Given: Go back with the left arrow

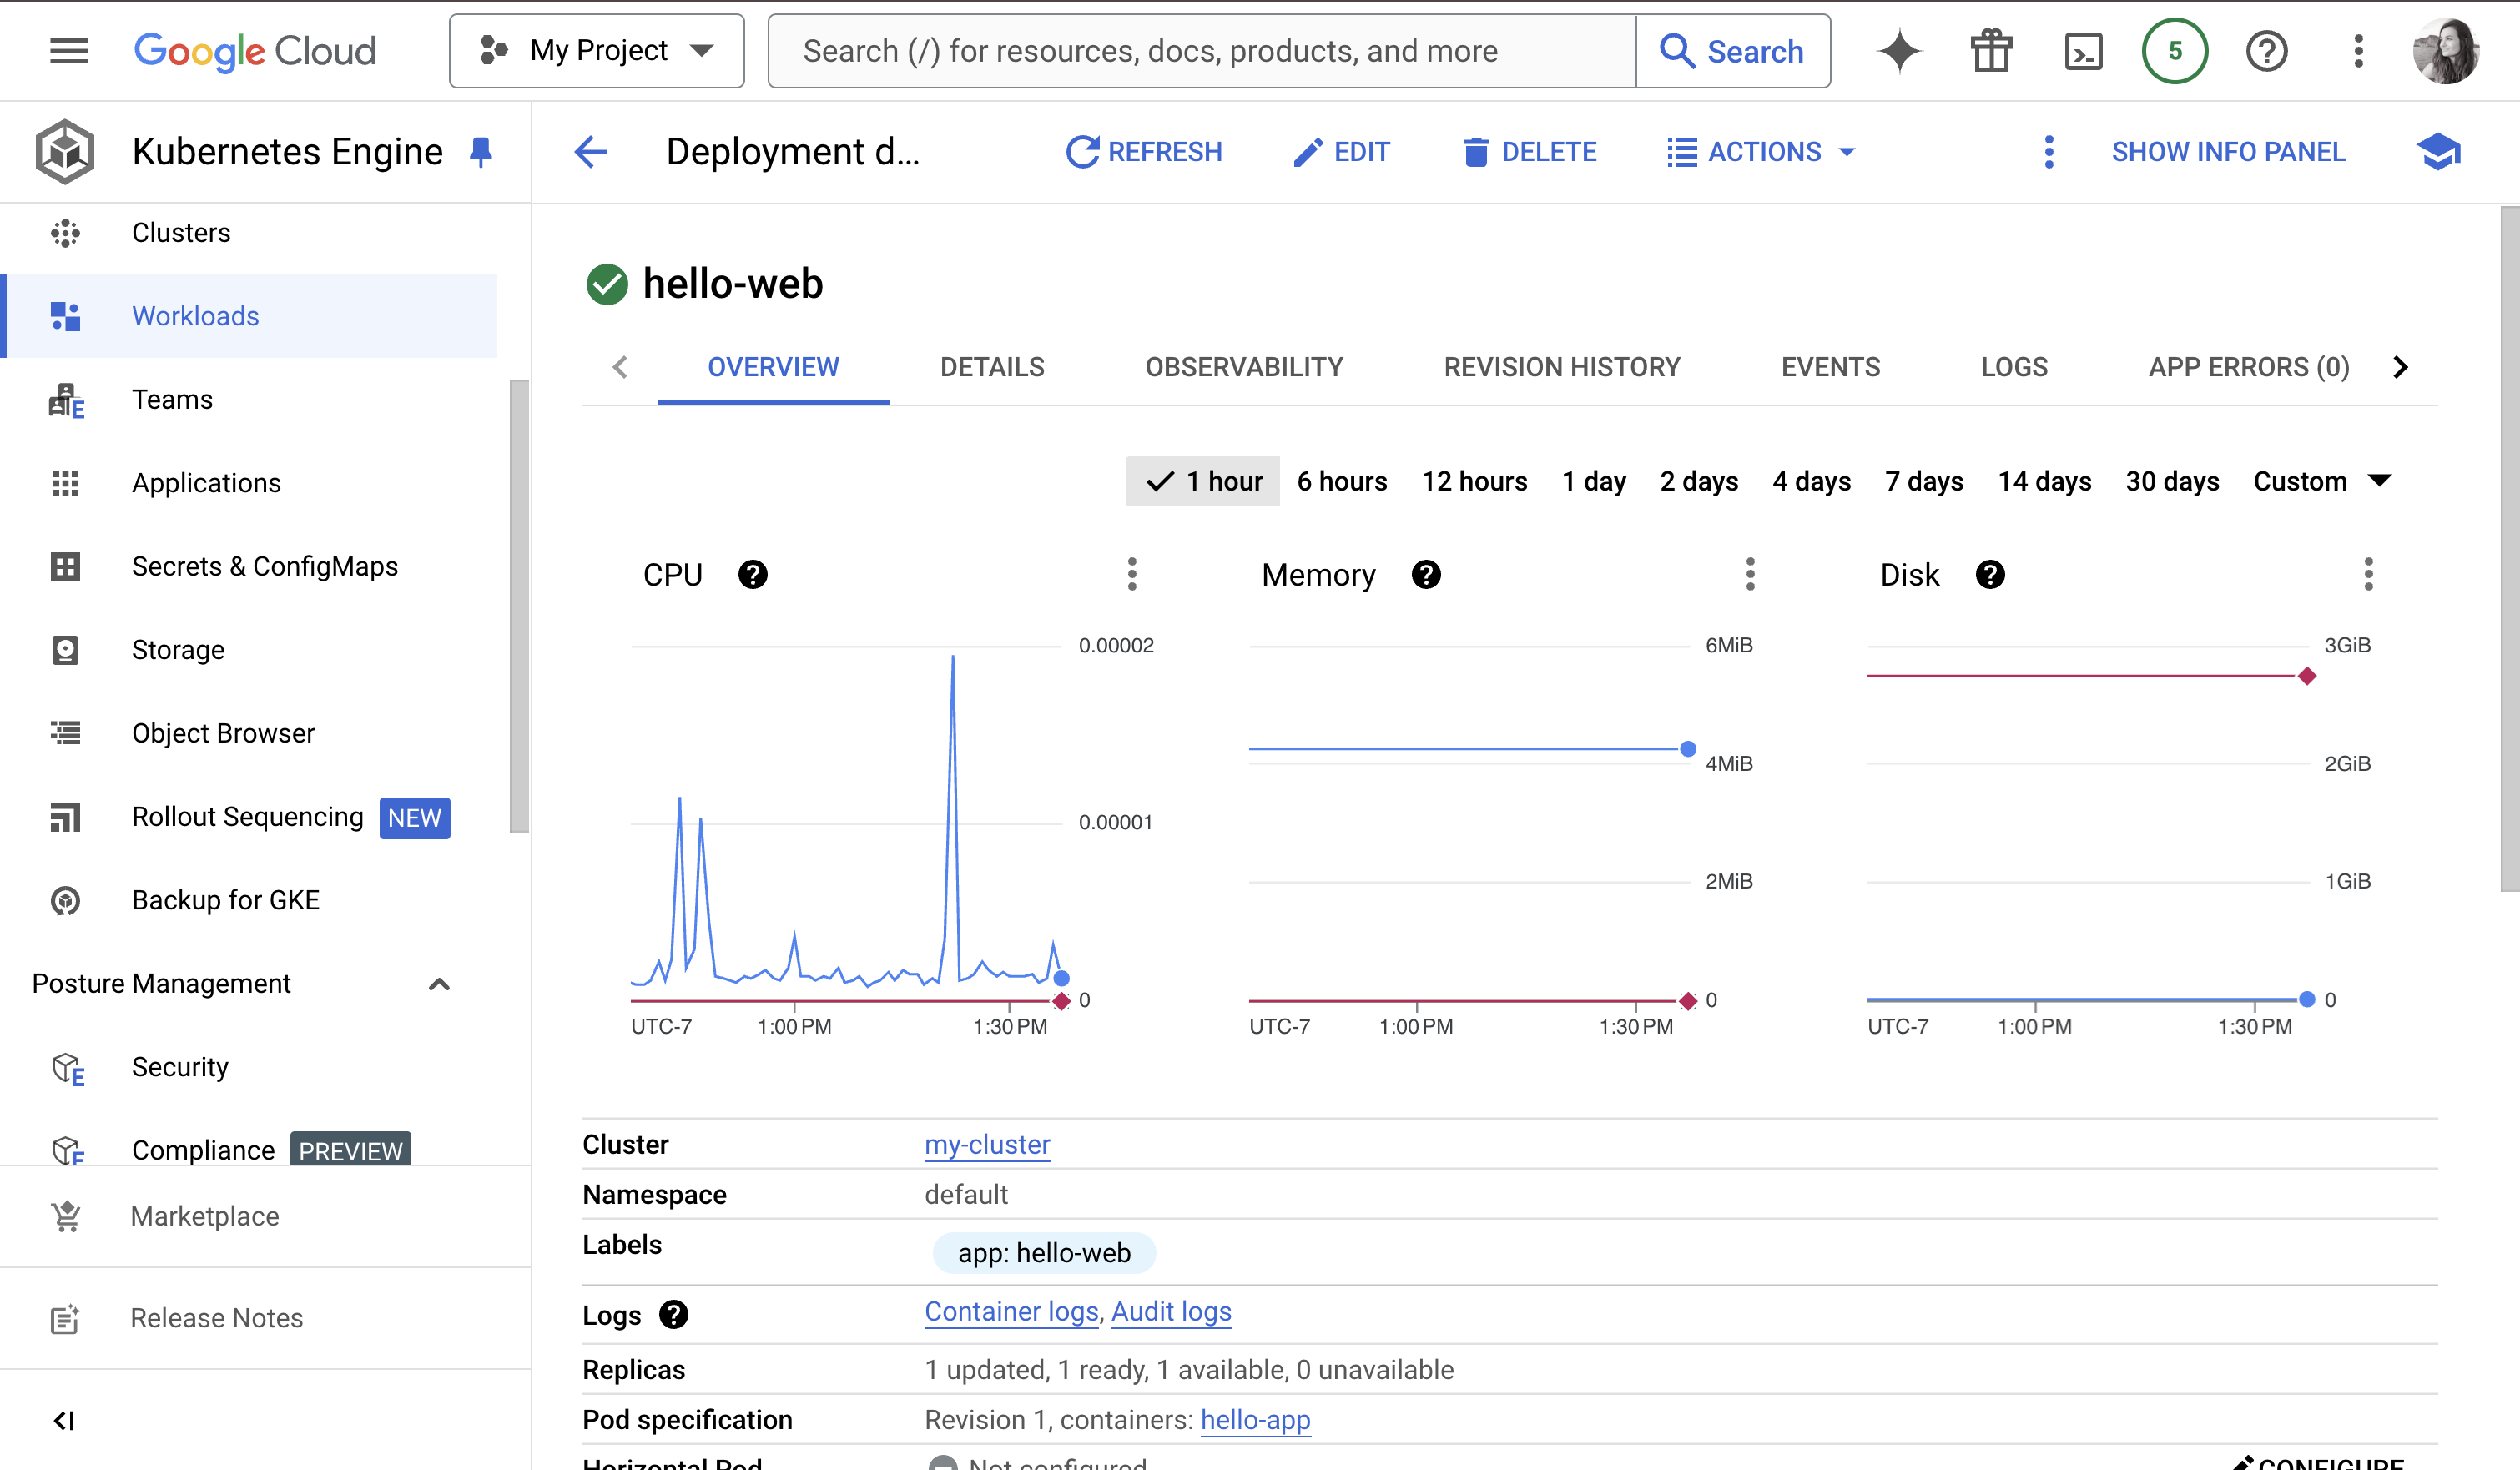Looking at the screenshot, I should pyautogui.click(x=591, y=152).
